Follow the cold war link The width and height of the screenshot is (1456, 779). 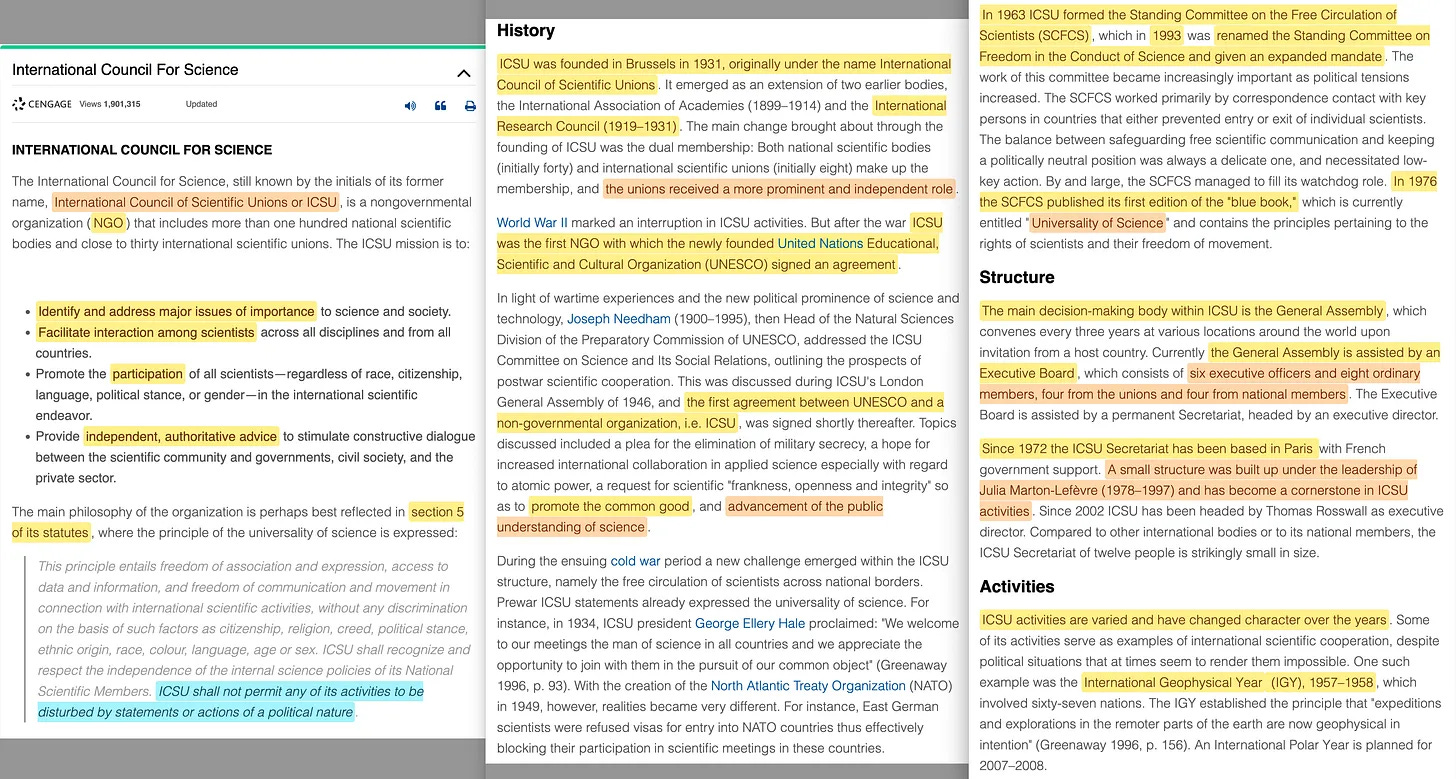tap(636, 562)
